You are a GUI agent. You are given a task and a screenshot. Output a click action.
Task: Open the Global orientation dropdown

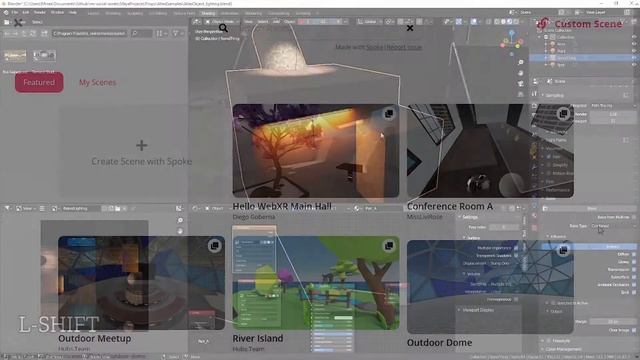[369, 22]
